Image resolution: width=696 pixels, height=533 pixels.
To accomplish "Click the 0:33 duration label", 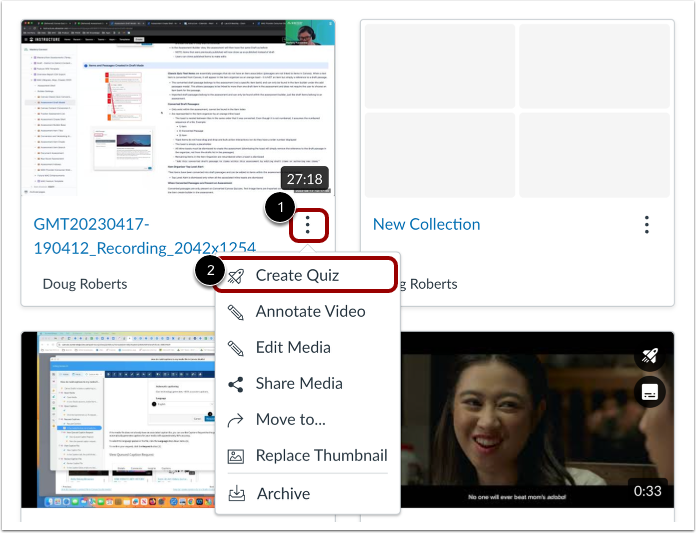I will (x=648, y=491).
